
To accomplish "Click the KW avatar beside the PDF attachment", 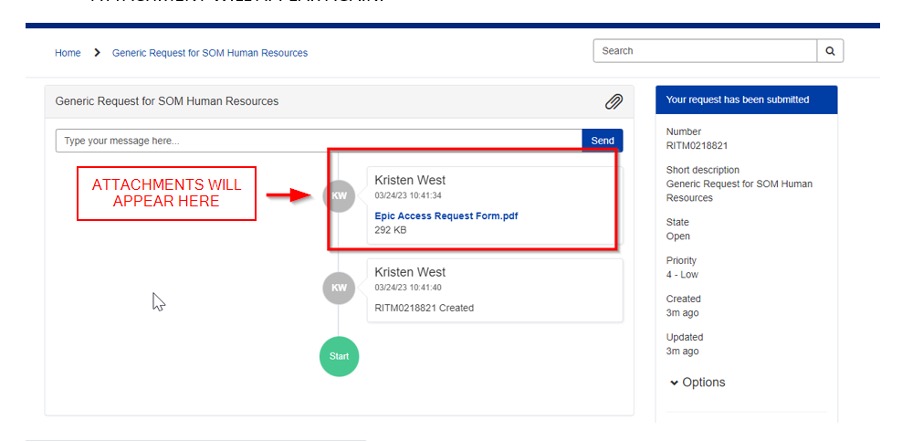I will tap(339, 196).
